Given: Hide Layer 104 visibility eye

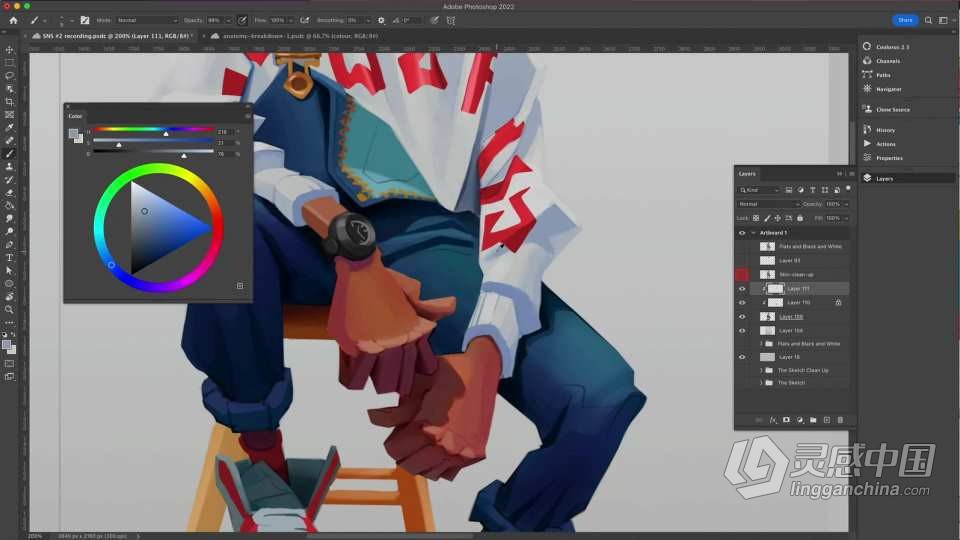Looking at the screenshot, I should click(x=742, y=331).
